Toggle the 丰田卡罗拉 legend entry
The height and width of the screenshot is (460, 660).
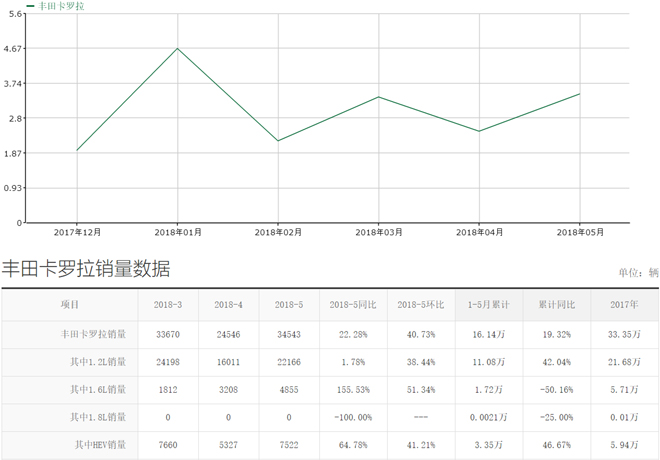pyautogui.click(x=55, y=6)
